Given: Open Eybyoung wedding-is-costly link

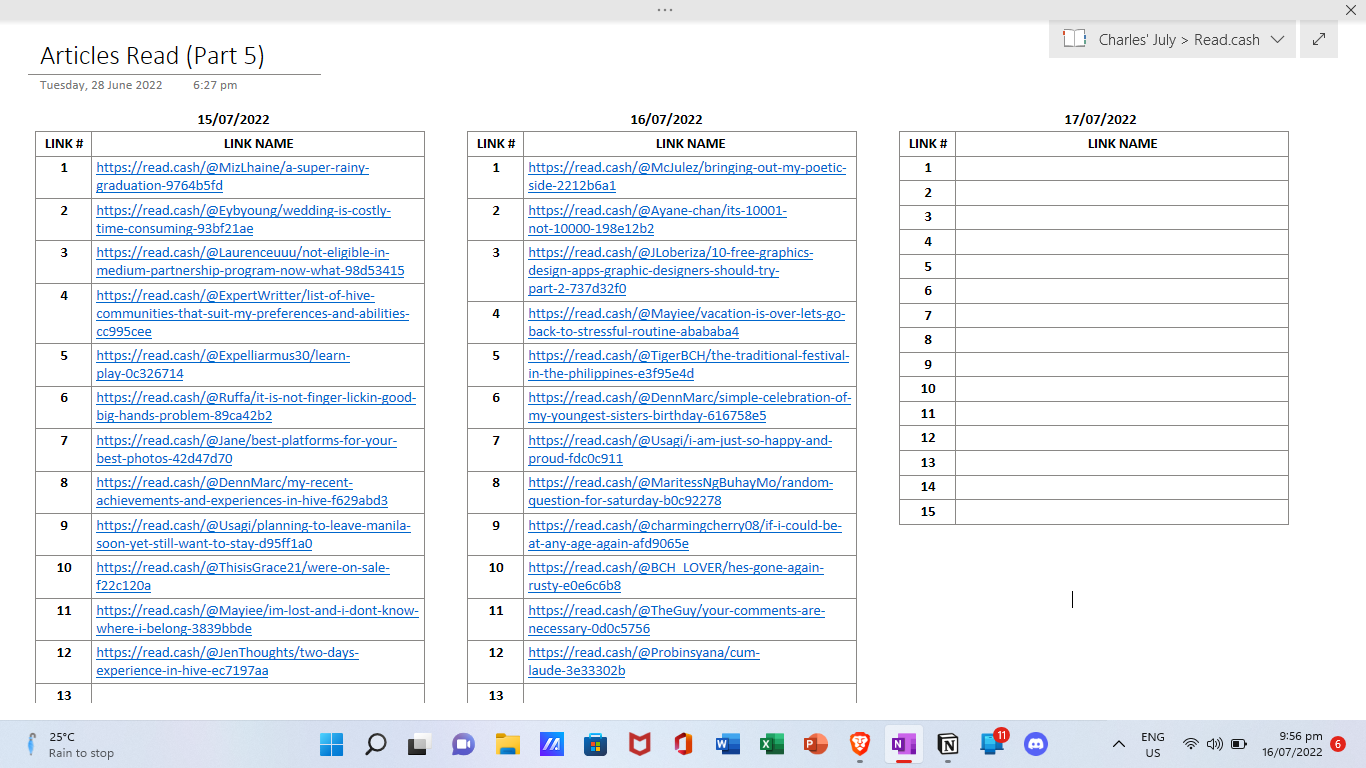Looking at the screenshot, I should (x=243, y=219).
